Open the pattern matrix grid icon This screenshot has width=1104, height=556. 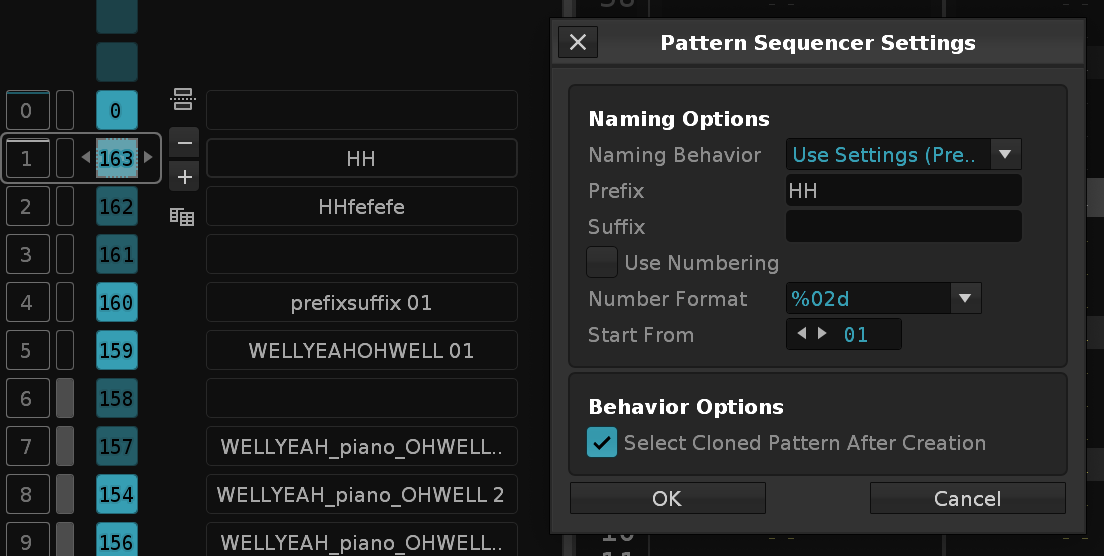coord(182,217)
